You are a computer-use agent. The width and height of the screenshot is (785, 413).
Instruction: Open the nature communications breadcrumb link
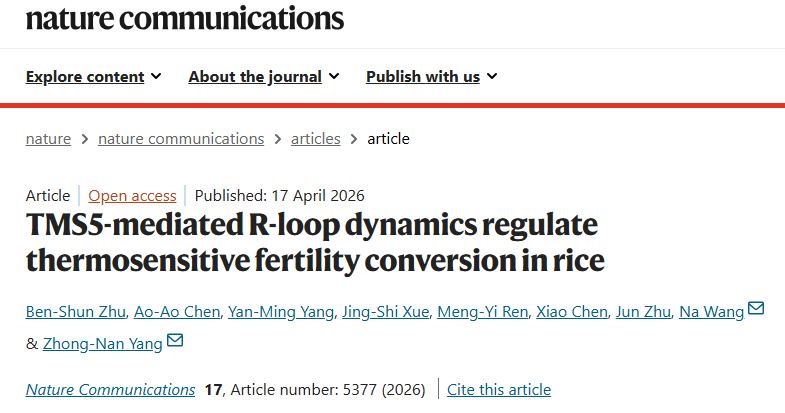tap(181, 139)
